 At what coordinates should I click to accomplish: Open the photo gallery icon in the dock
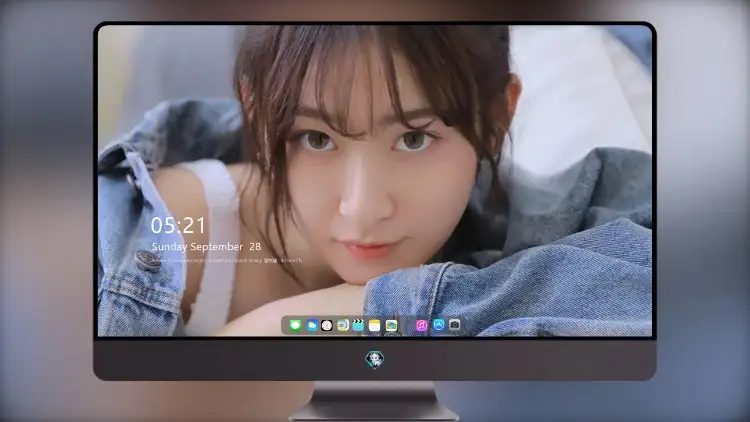pyautogui.click(x=391, y=325)
